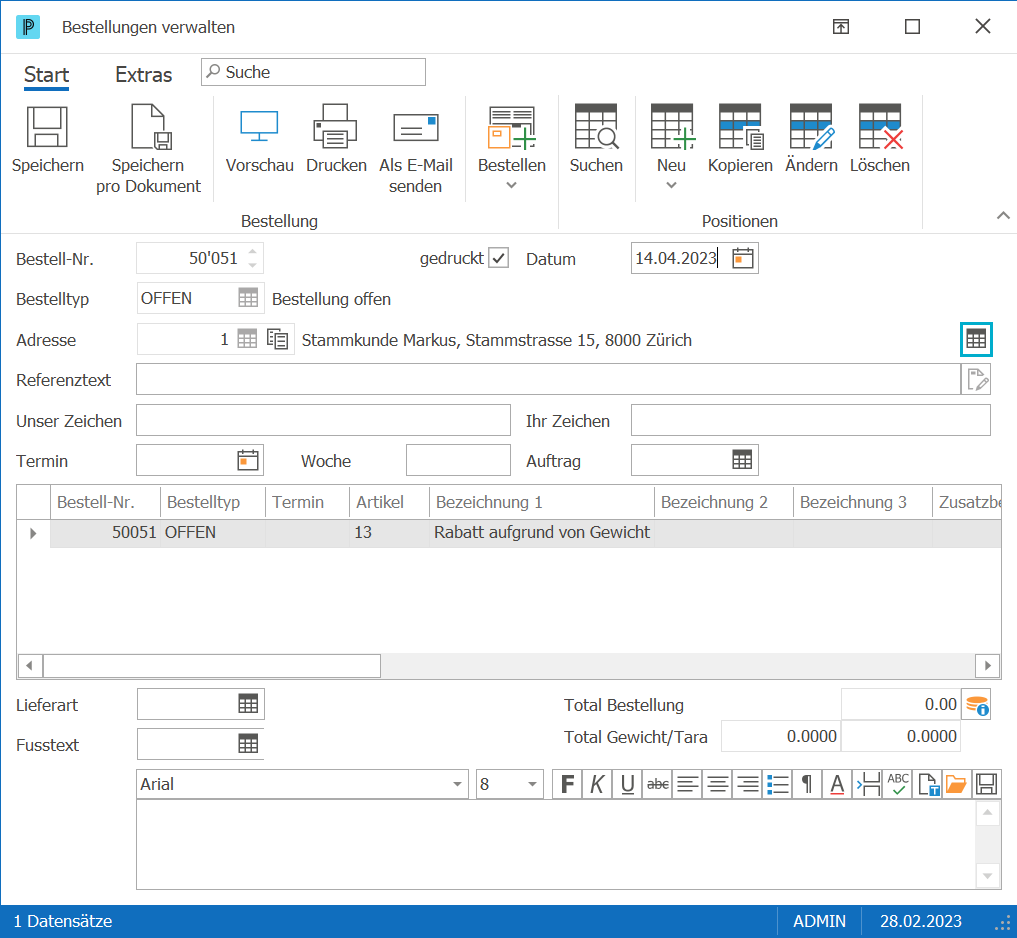
Task: Open the Fusstext lookup table
Action: pyautogui.click(x=248, y=744)
